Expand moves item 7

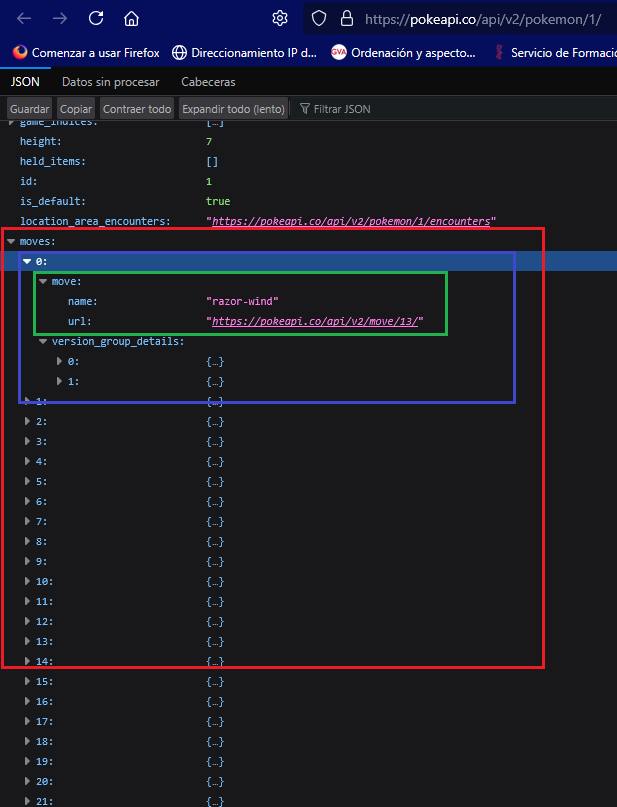27,521
